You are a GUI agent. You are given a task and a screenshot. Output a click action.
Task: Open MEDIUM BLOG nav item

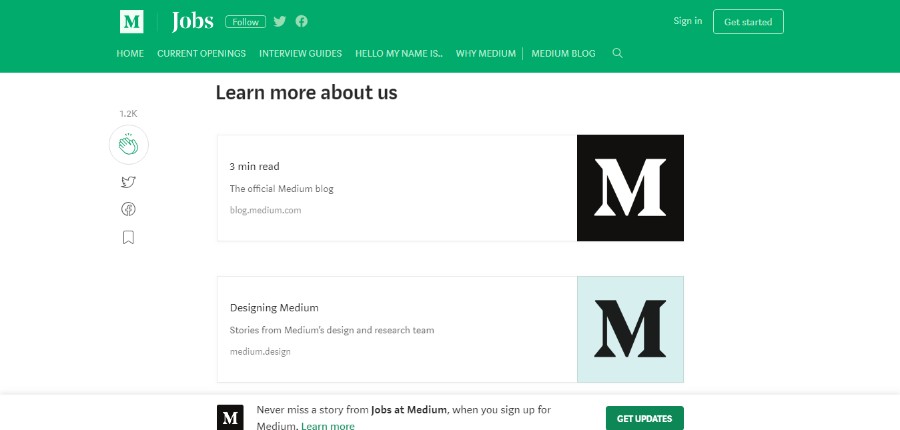pos(563,53)
